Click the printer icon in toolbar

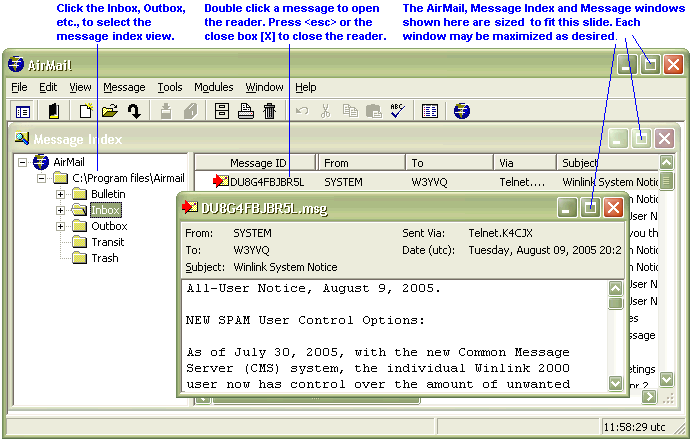(x=246, y=111)
